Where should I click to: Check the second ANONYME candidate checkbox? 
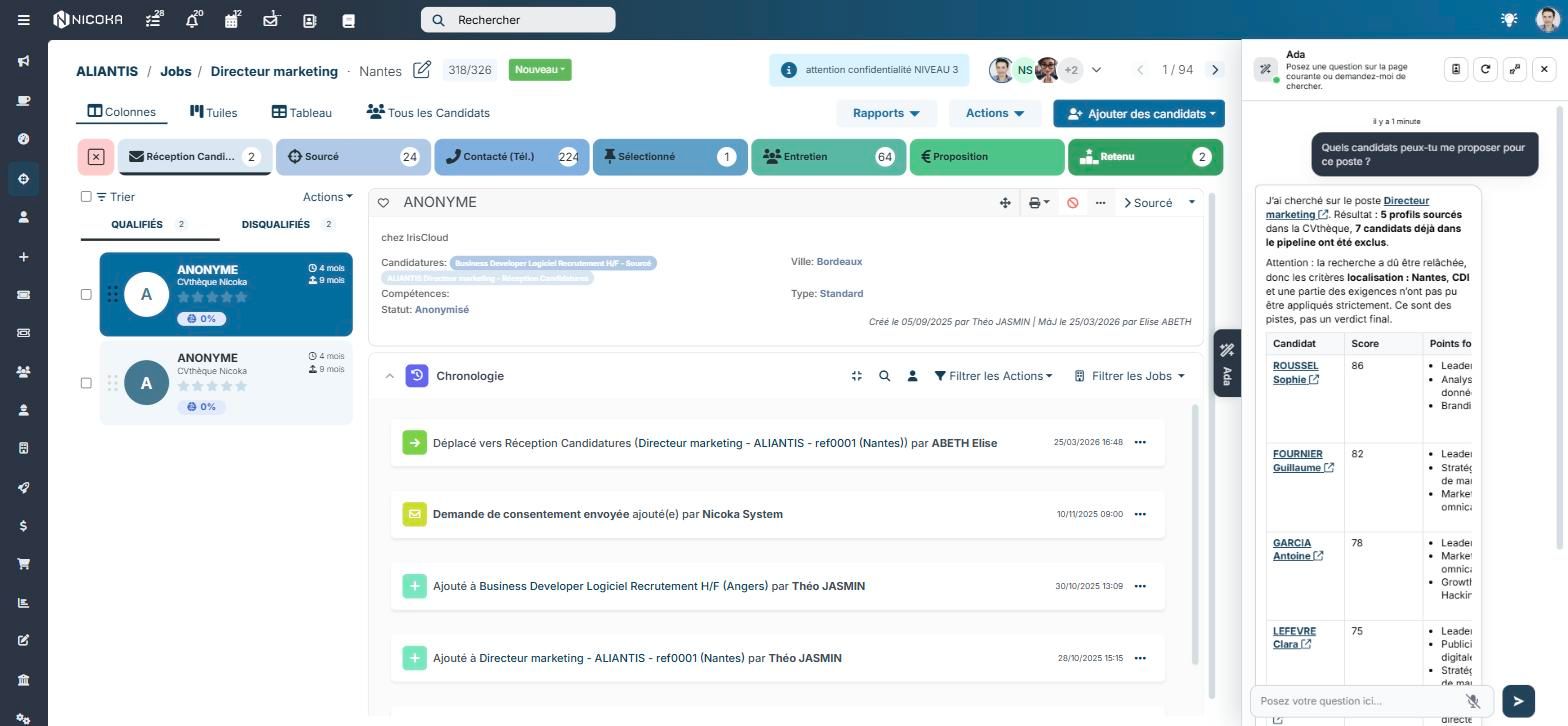(x=86, y=383)
